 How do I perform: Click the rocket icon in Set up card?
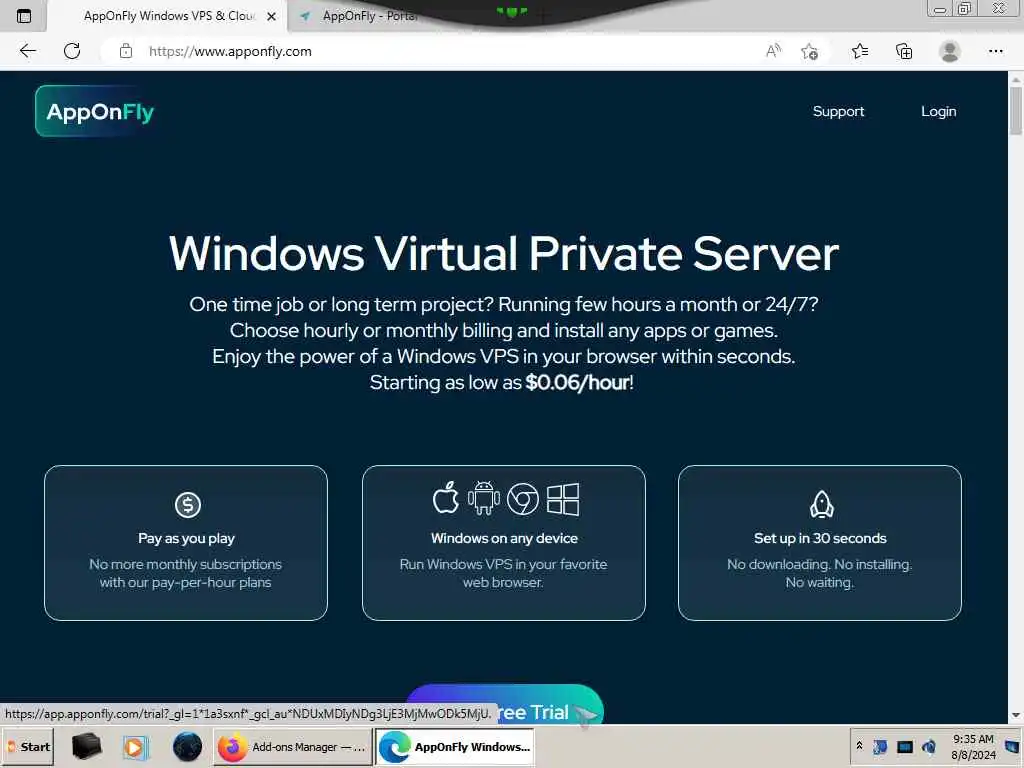[821, 504]
